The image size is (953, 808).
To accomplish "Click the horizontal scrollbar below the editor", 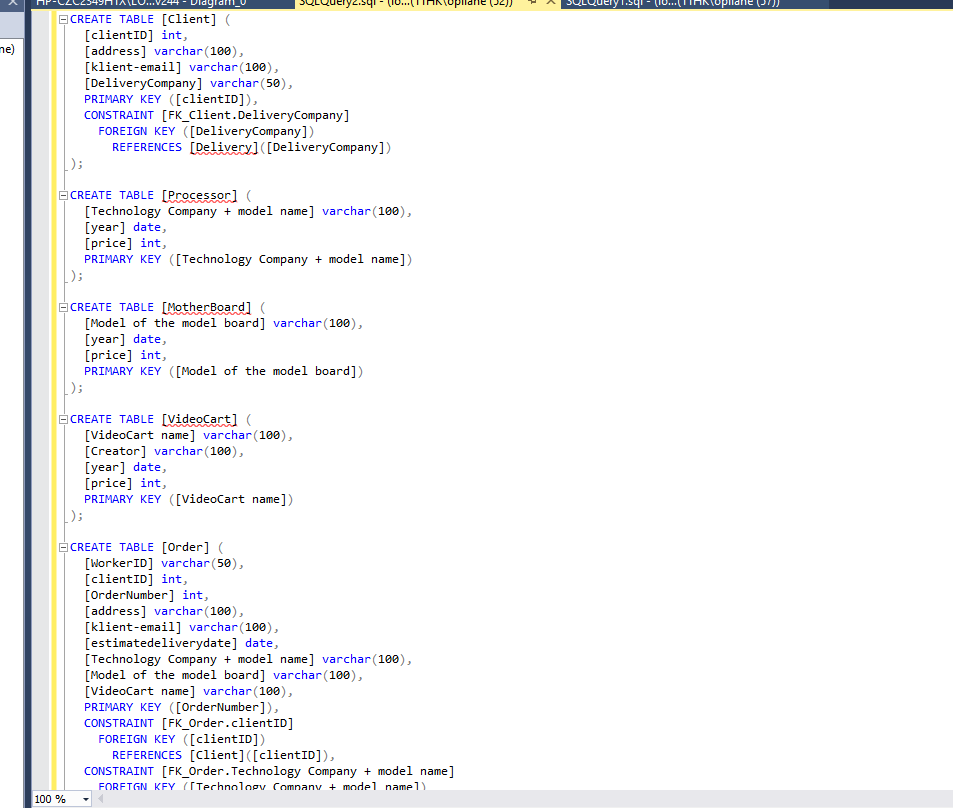I will pos(500,799).
